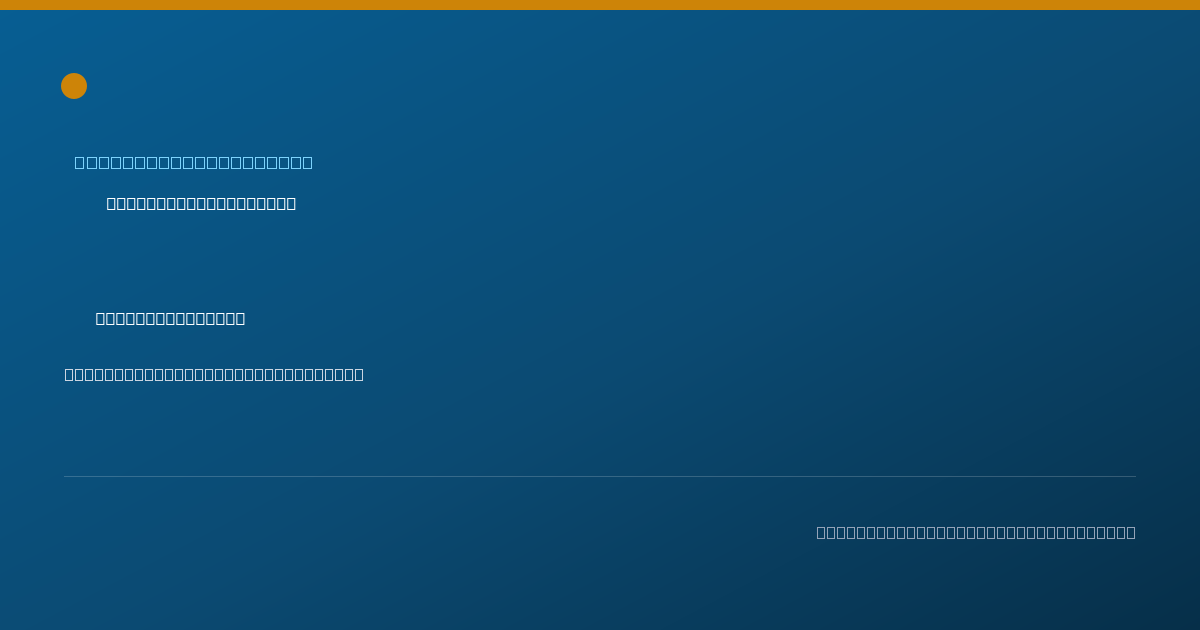Click the gray footer text at right
The width and height of the screenshot is (1200, 630).
coord(976,533)
